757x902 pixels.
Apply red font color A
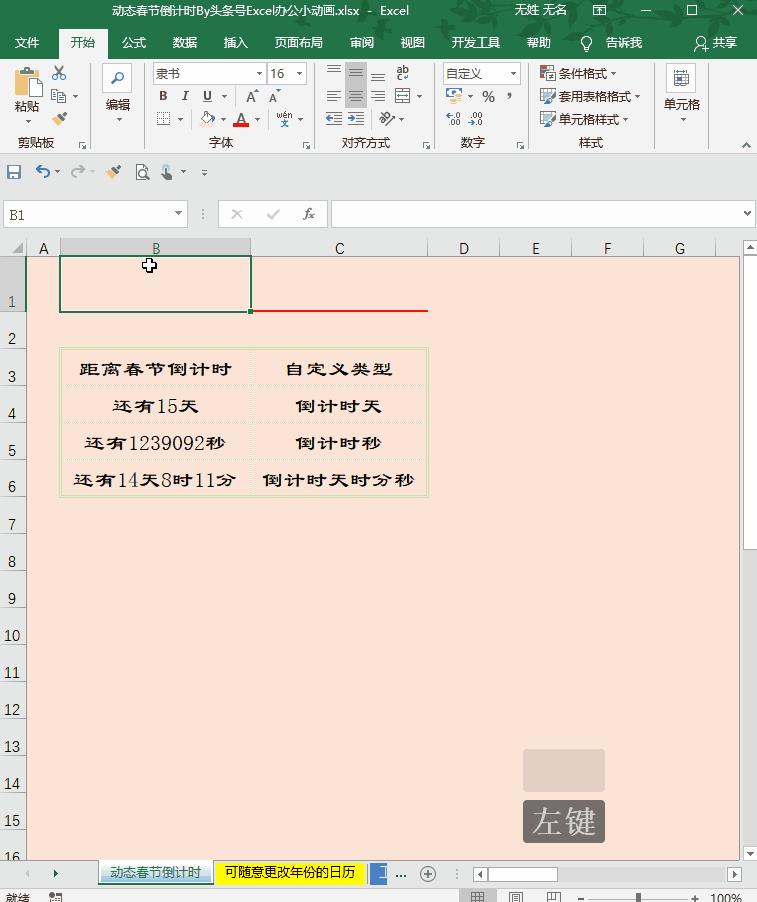(x=241, y=119)
